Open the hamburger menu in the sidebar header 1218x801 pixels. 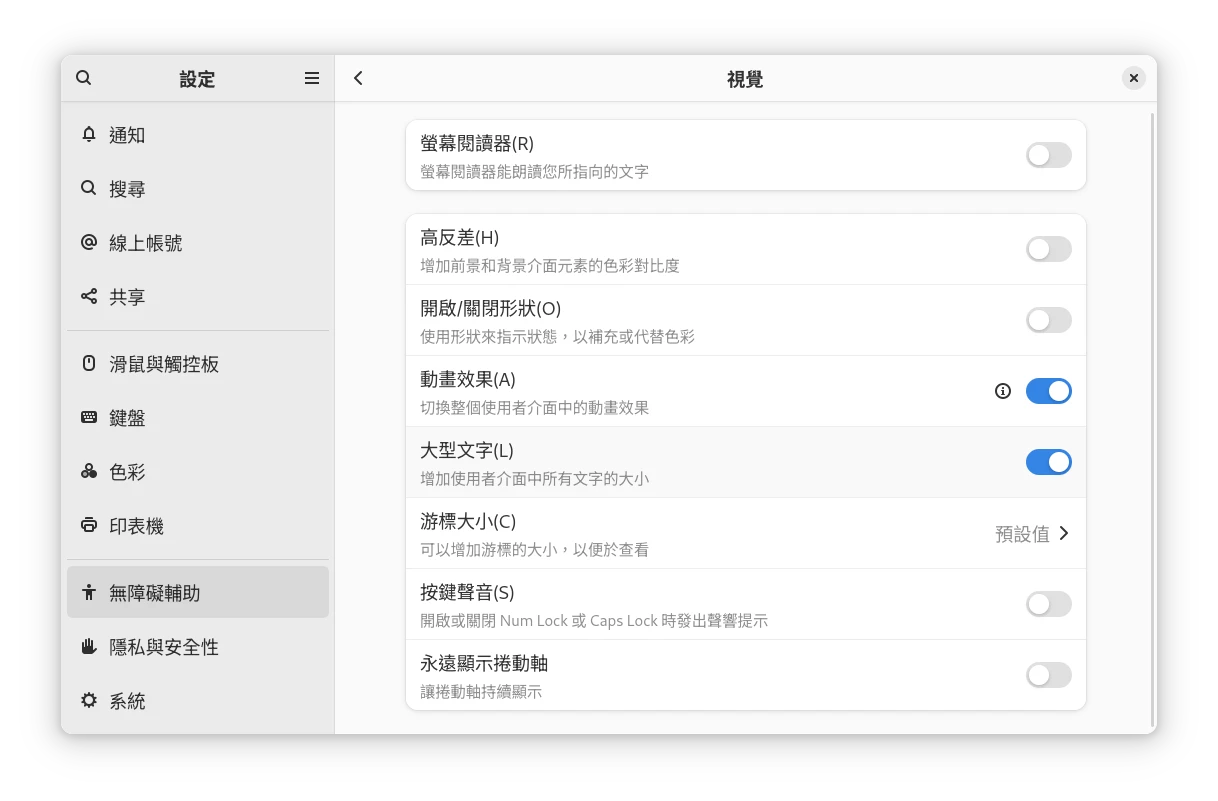click(311, 78)
